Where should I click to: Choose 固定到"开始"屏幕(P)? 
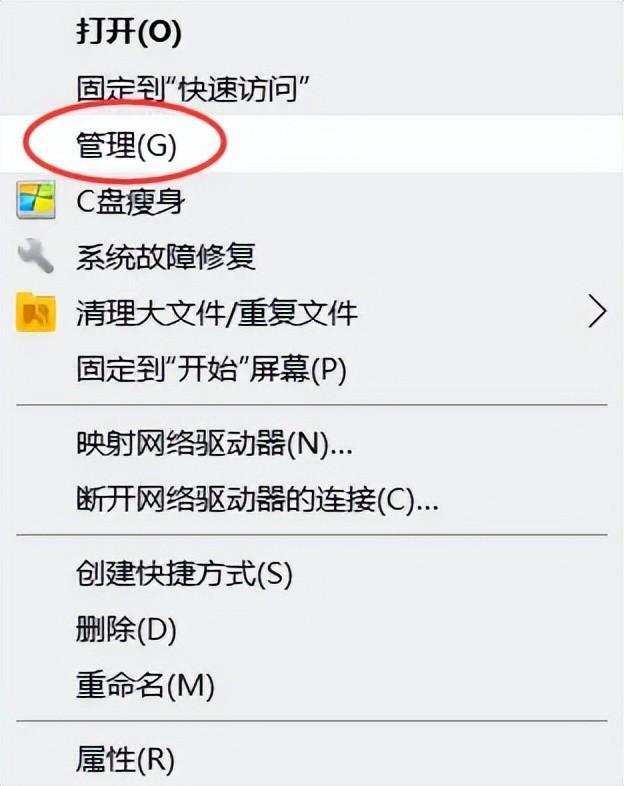tap(312, 369)
